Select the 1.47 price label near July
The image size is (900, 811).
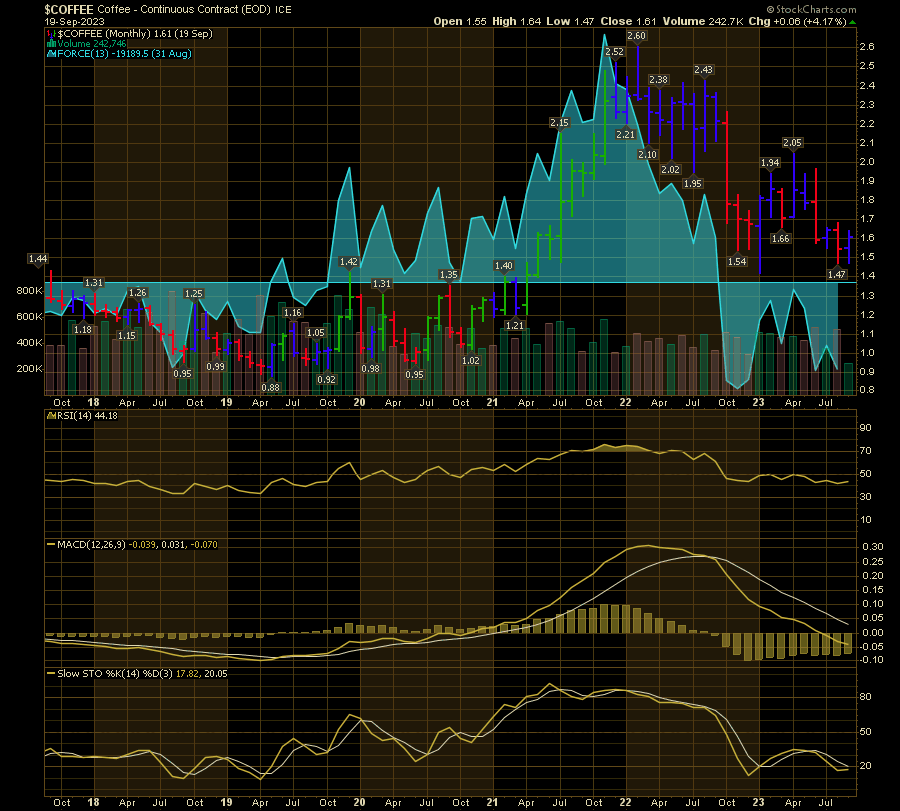pos(837,274)
